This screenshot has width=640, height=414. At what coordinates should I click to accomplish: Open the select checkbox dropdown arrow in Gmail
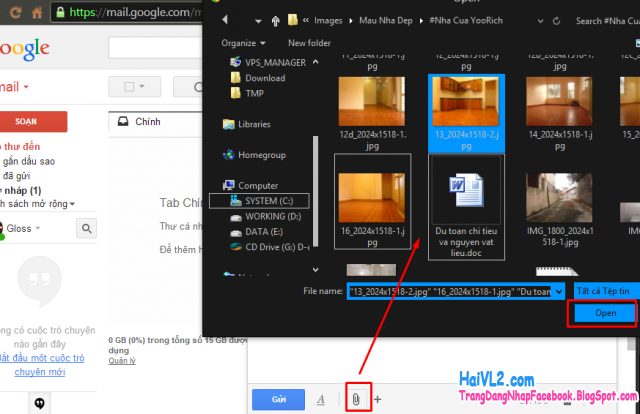pyautogui.click(x=142, y=87)
